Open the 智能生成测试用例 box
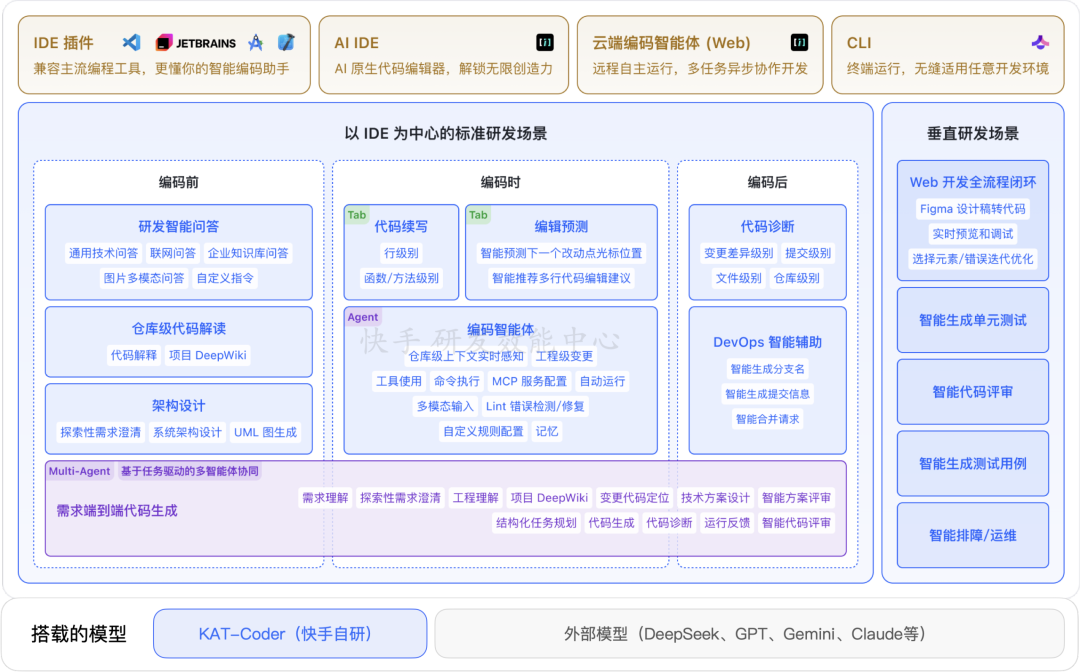This screenshot has width=1080, height=672. click(x=973, y=463)
